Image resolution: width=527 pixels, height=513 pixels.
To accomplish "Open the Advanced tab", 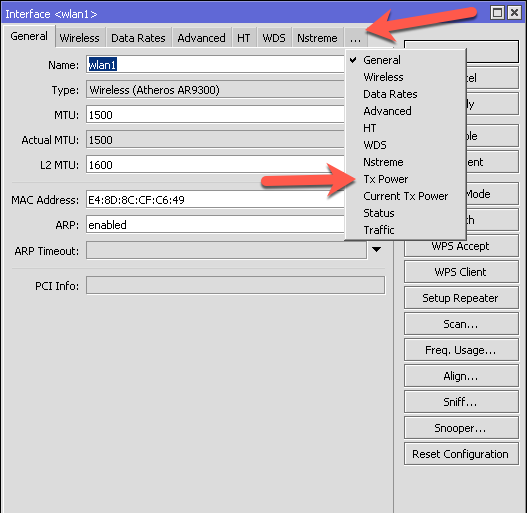I will click(201, 38).
